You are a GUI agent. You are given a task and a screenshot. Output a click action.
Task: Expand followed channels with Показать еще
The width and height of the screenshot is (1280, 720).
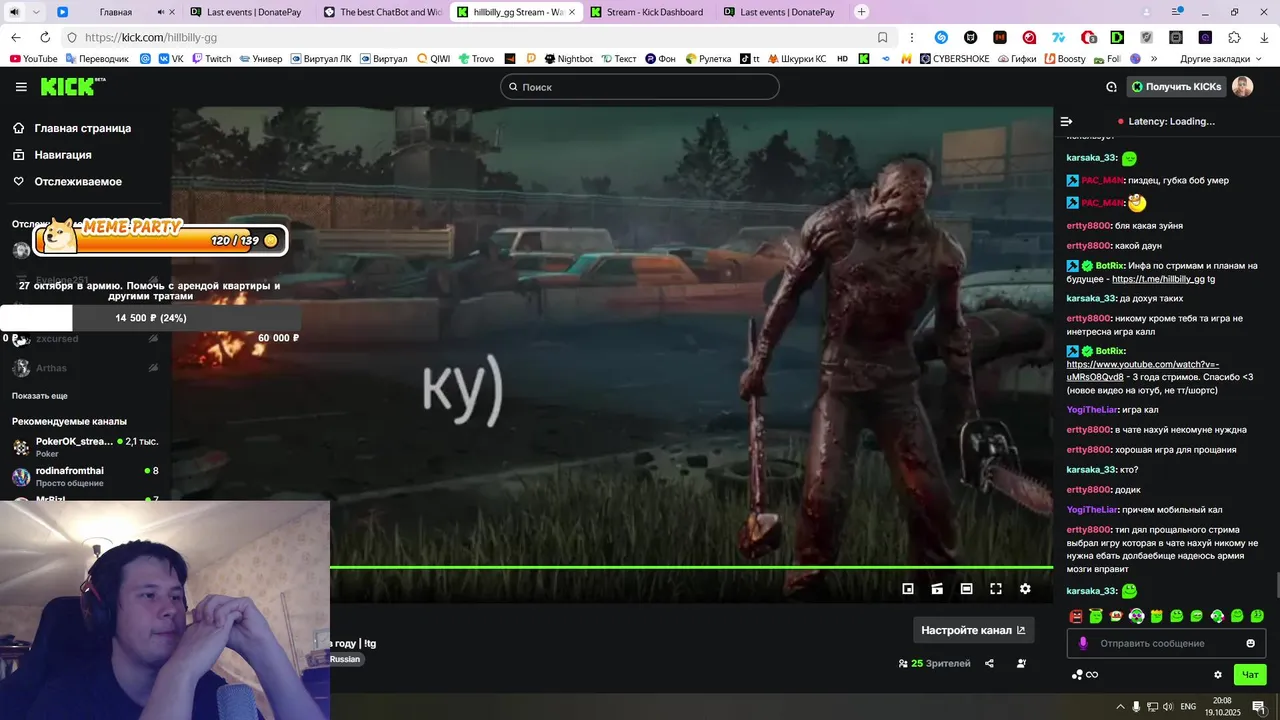click(x=40, y=396)
